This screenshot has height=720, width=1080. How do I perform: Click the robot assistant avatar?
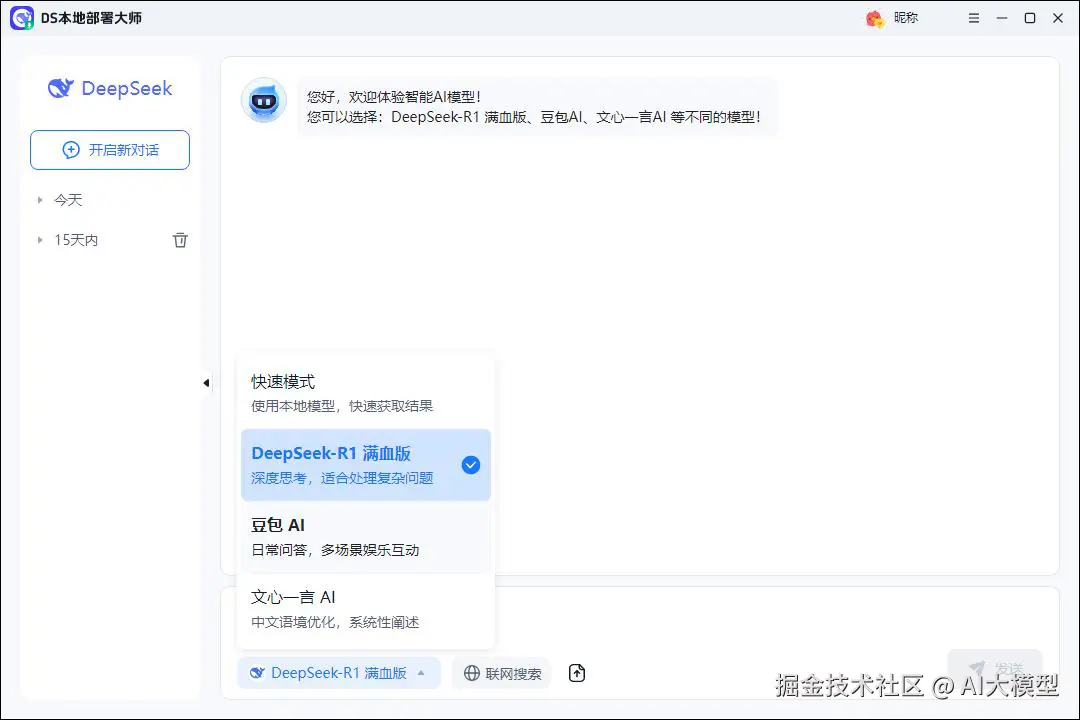pos(264,101)
